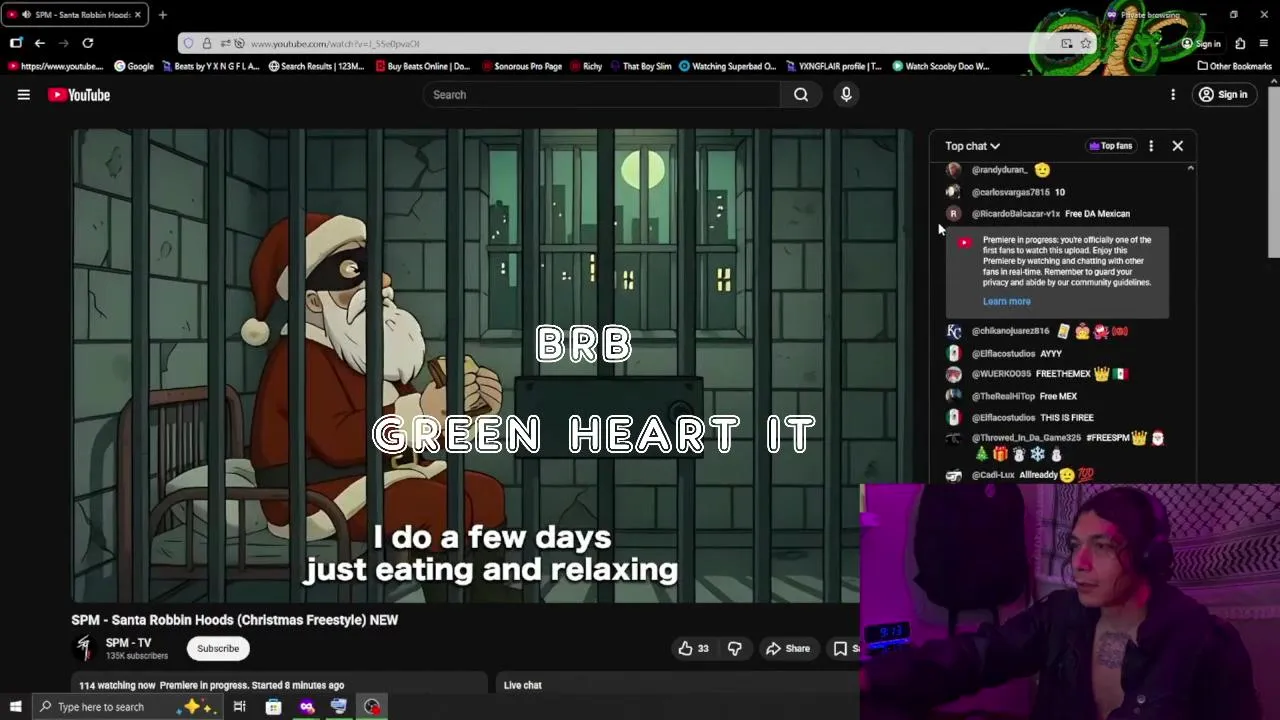Open live chat options three-dot menu
Viewport: 1280px width, 720px height.
point(1151,146)
